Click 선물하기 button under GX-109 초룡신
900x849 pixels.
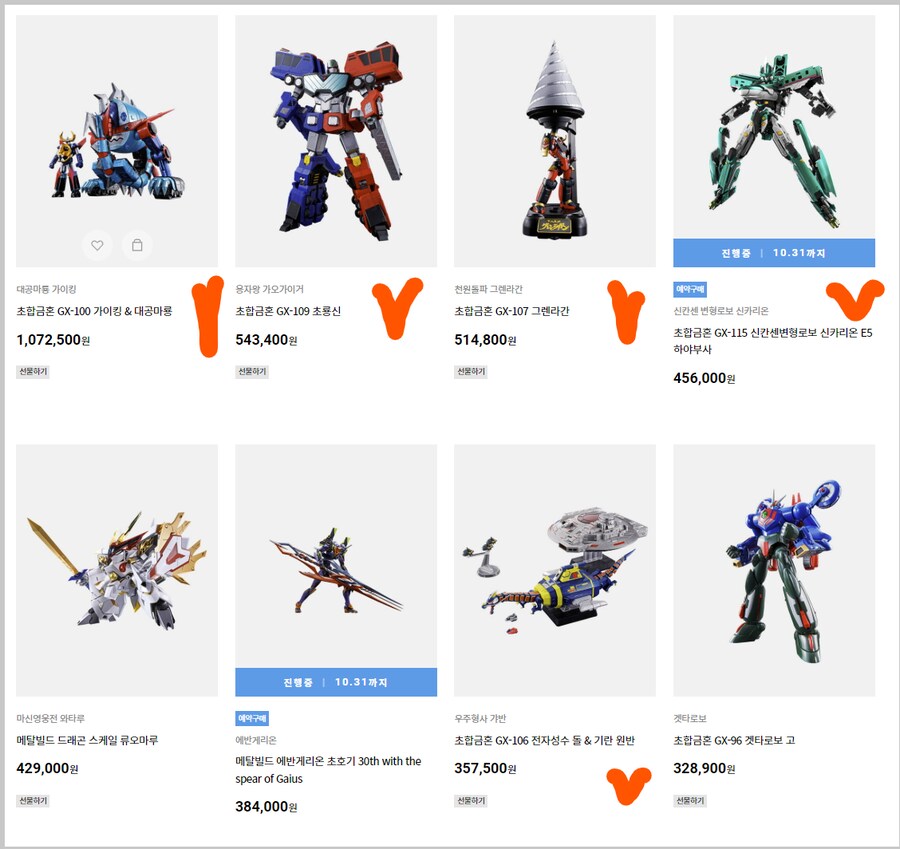(252, 371)
